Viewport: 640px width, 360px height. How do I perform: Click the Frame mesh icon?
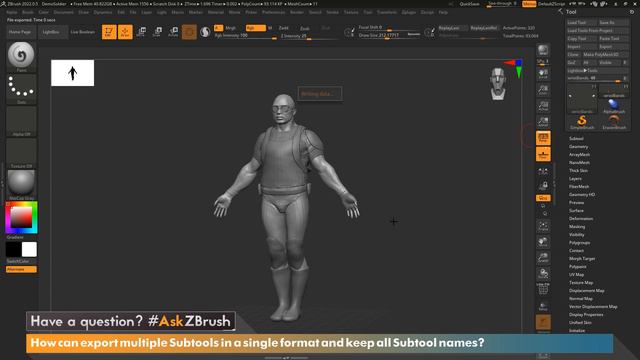point(543,226)
